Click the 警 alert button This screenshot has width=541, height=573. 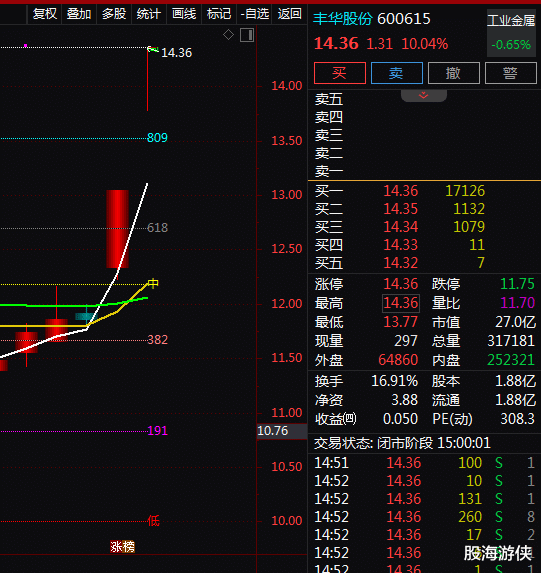pyautogui.click(x=511, y=73)
